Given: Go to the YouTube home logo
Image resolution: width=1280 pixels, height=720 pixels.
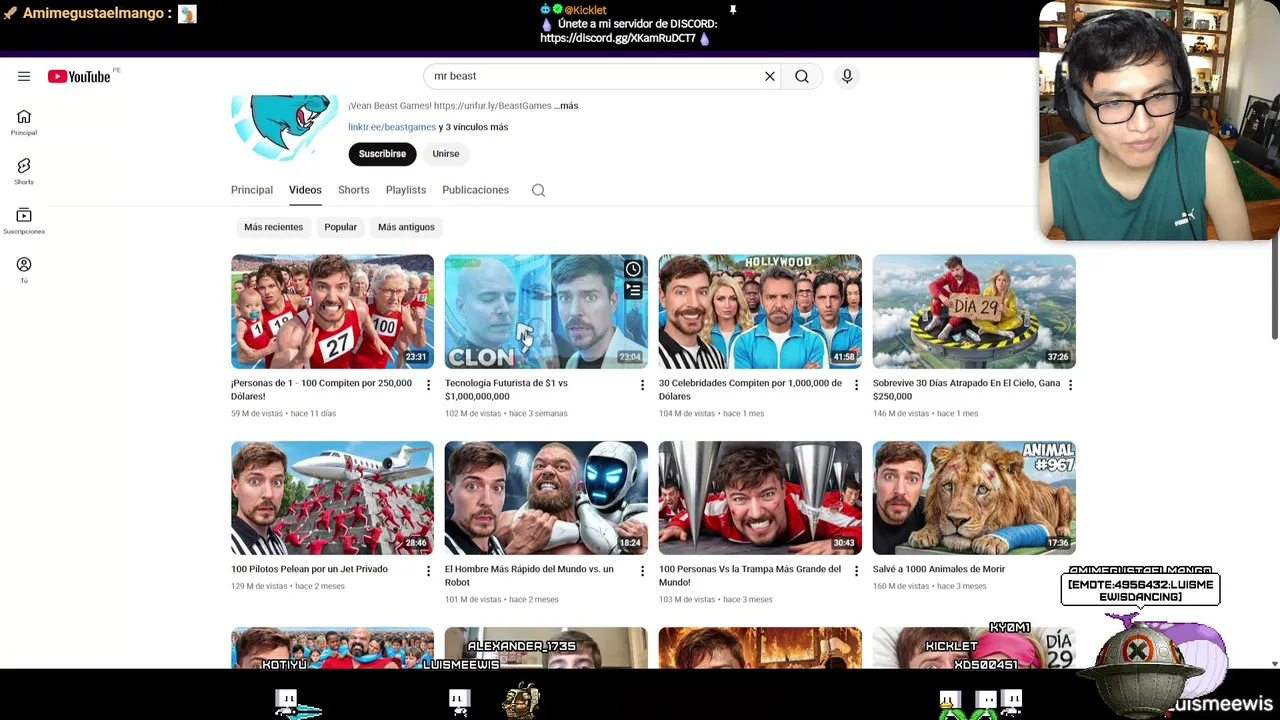Looking at the screenshot, I should click(x=79, y=76).
